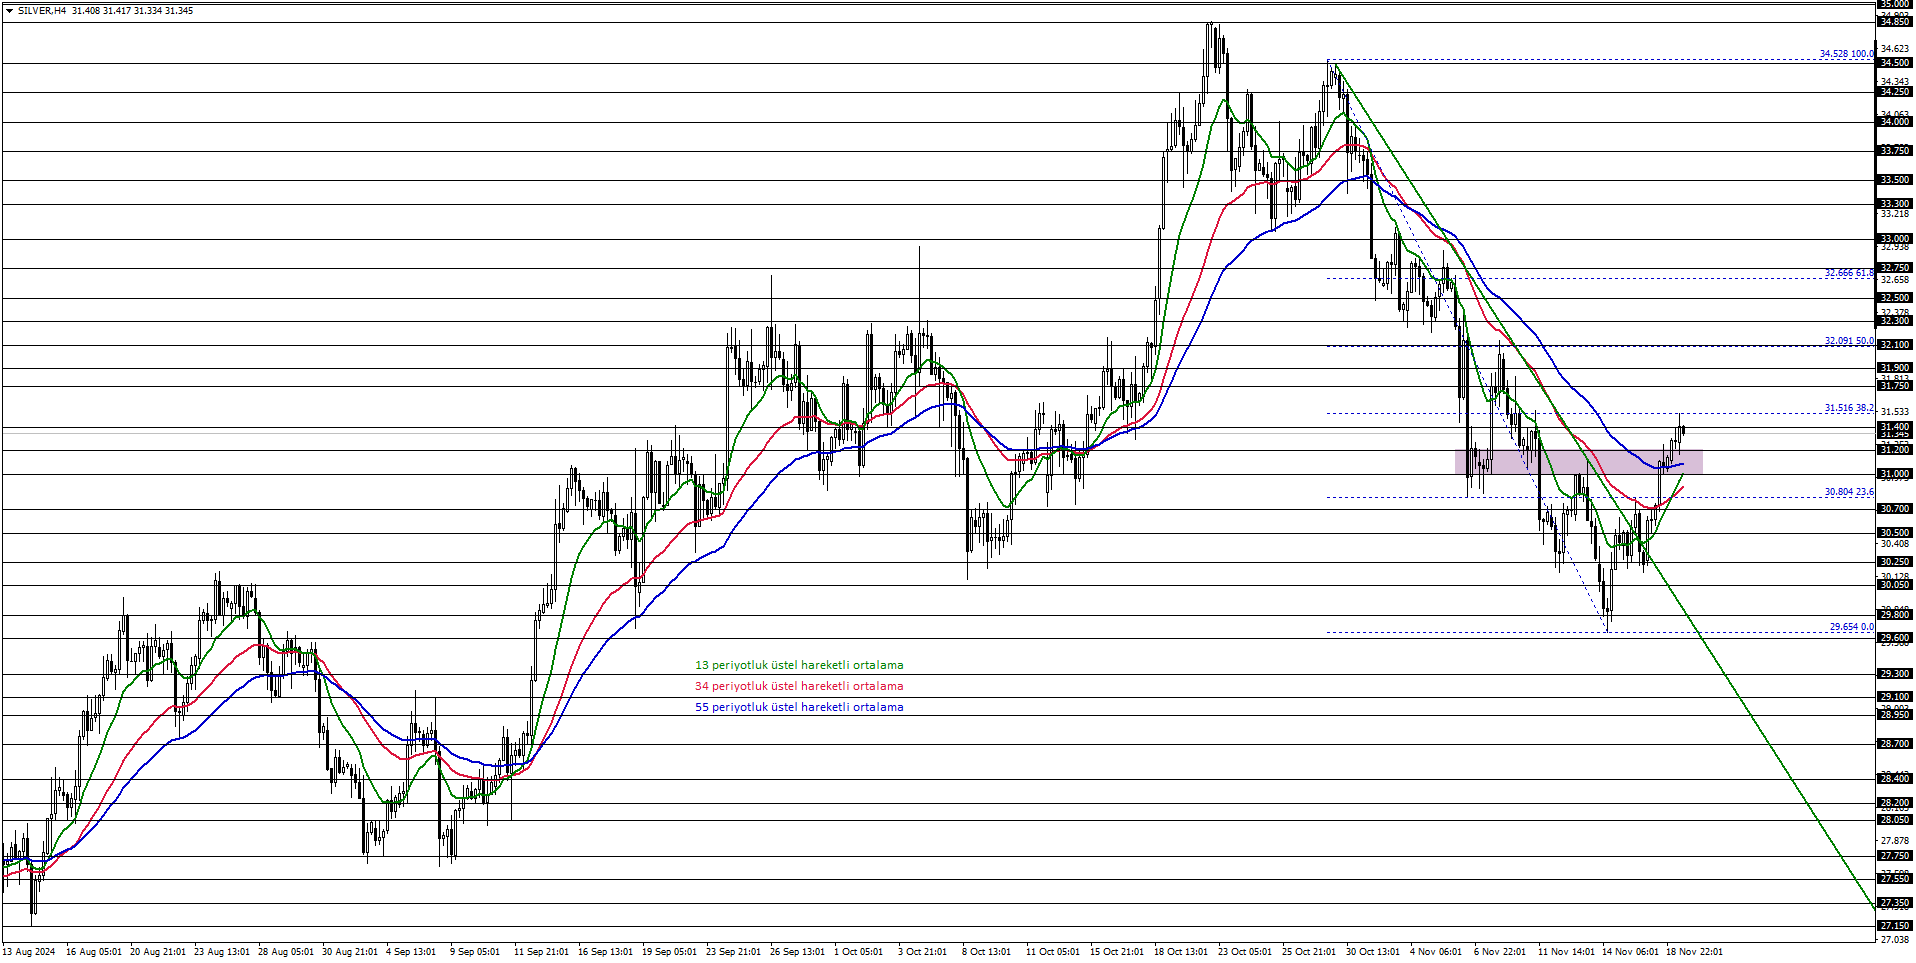The image size is (1916, 963).
Task: Click the 19 Sep 05:01 time label
Action: (x=670, y=952)
